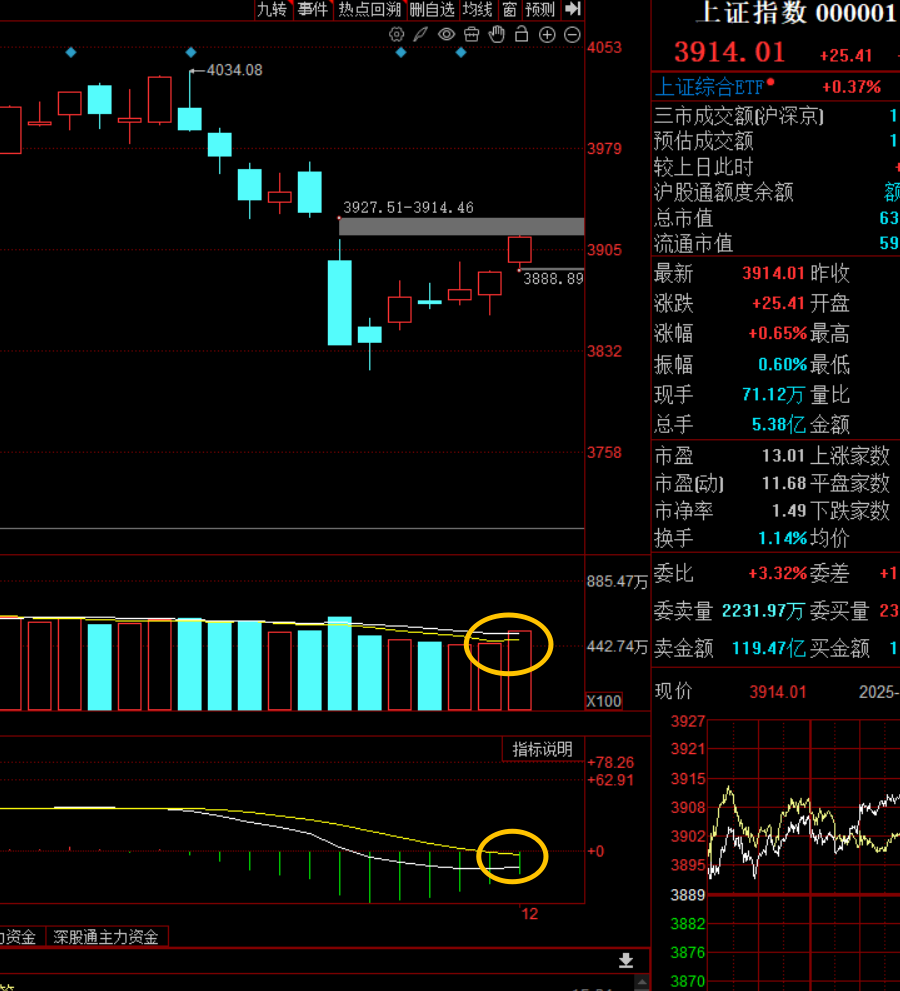Open the toolbox briefcase icon
This screenshot has height=991, width=900.
(471, 35)
